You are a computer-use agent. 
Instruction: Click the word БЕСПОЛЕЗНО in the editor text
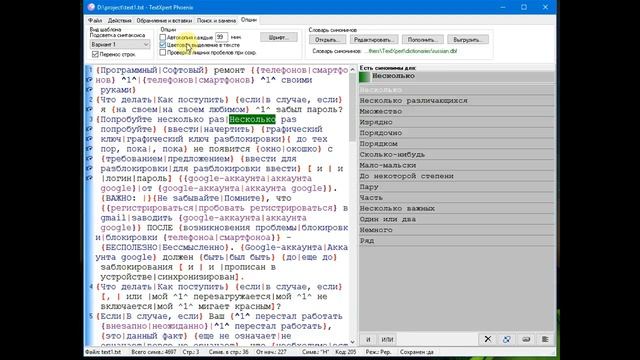(131, 247)
